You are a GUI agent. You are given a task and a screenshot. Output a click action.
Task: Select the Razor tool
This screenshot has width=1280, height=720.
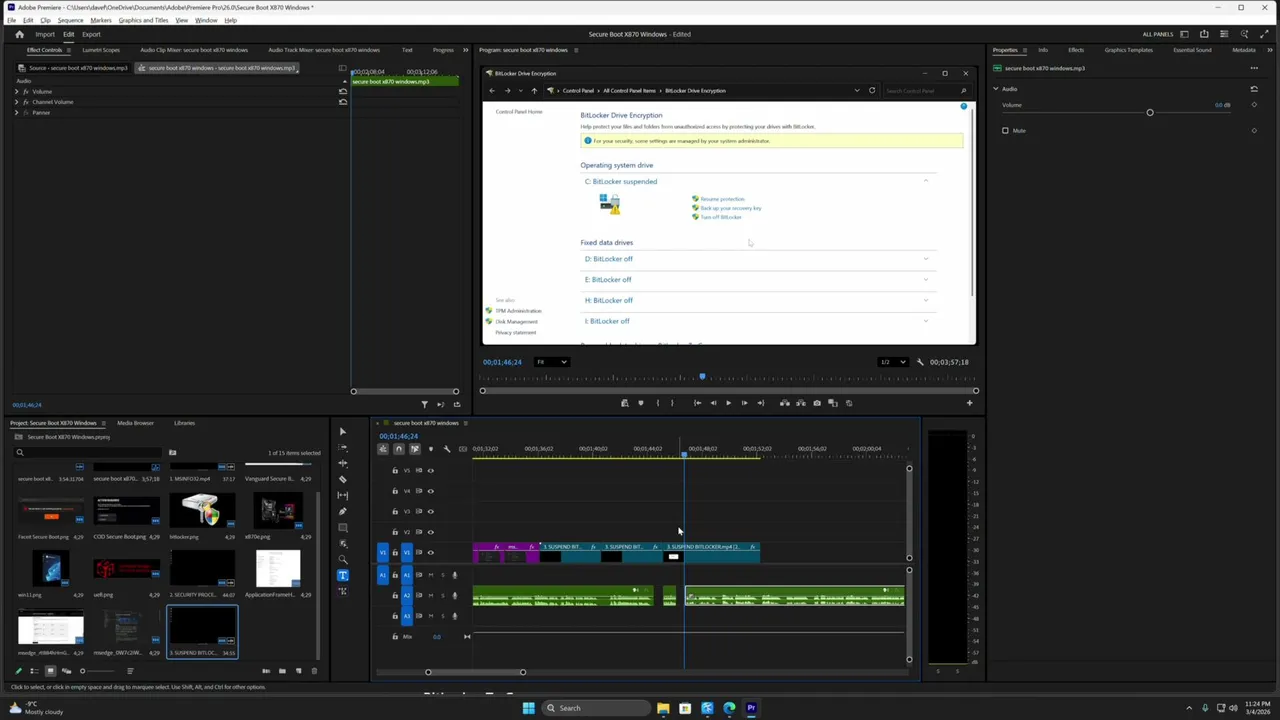tap(343, 479)
